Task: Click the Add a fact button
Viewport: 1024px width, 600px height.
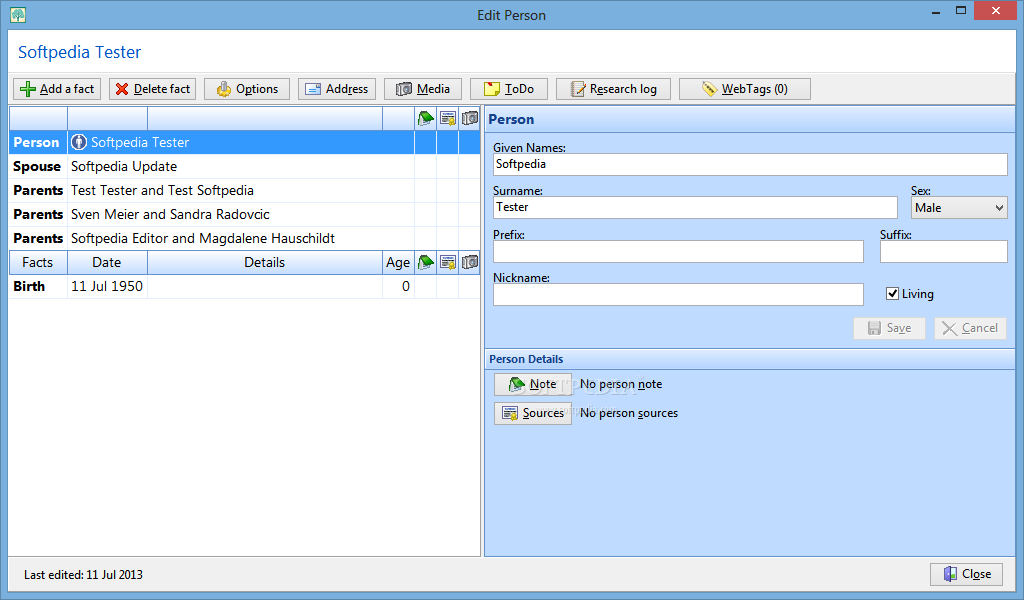Action: [57, 89]
